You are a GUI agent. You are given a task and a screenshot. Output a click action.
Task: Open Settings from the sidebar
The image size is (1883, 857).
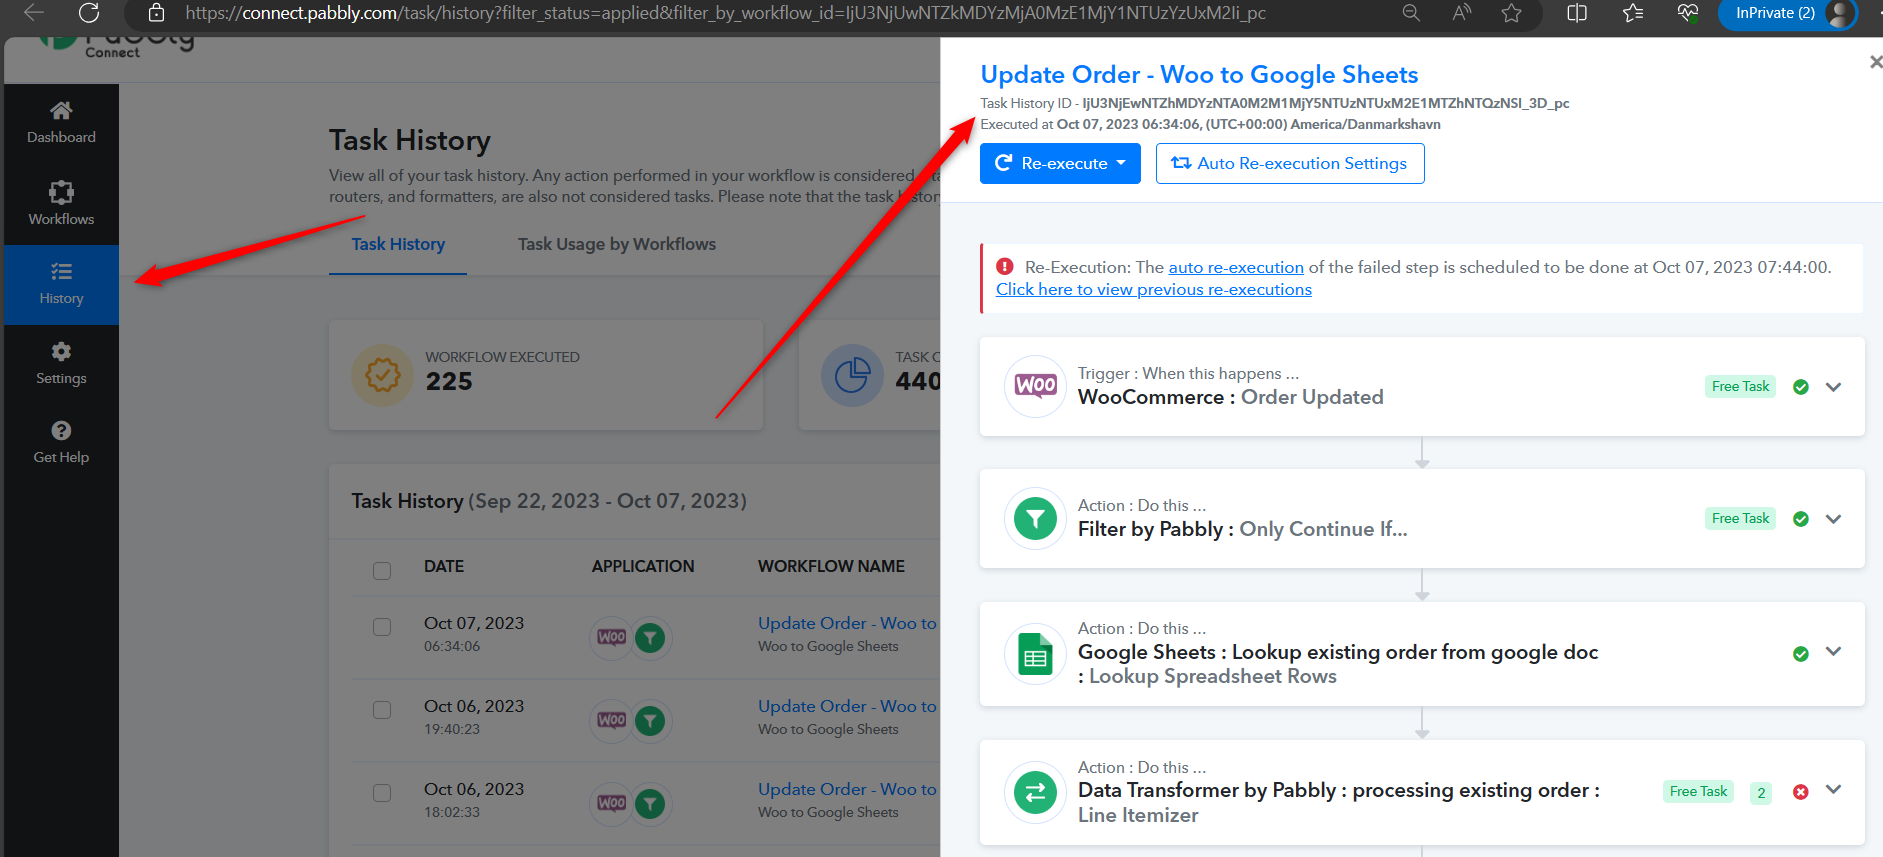[61, 364]
